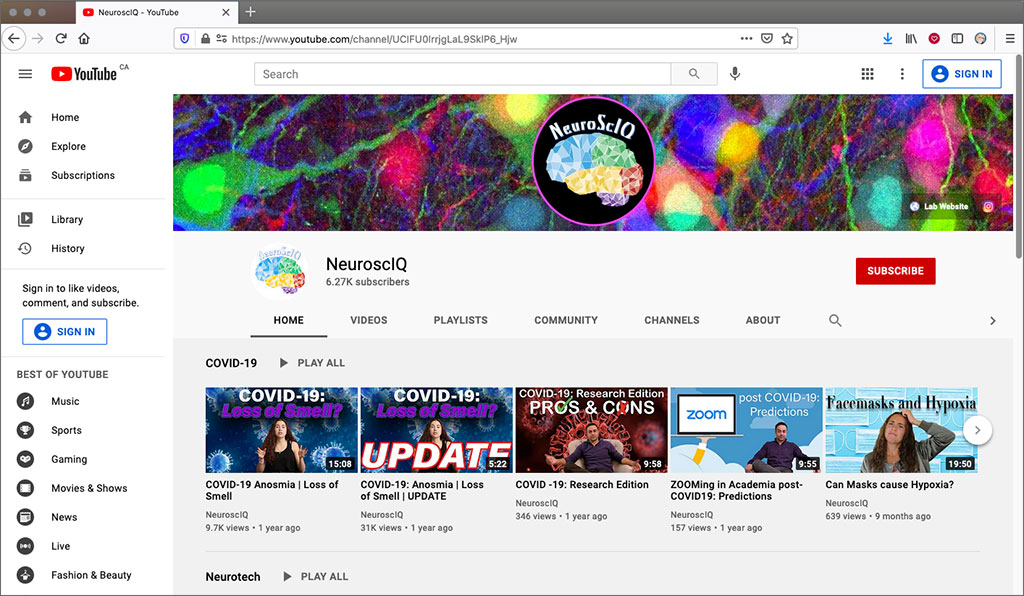Open Firefox library icon
The image size is (1024, 596).
(911, 39)
